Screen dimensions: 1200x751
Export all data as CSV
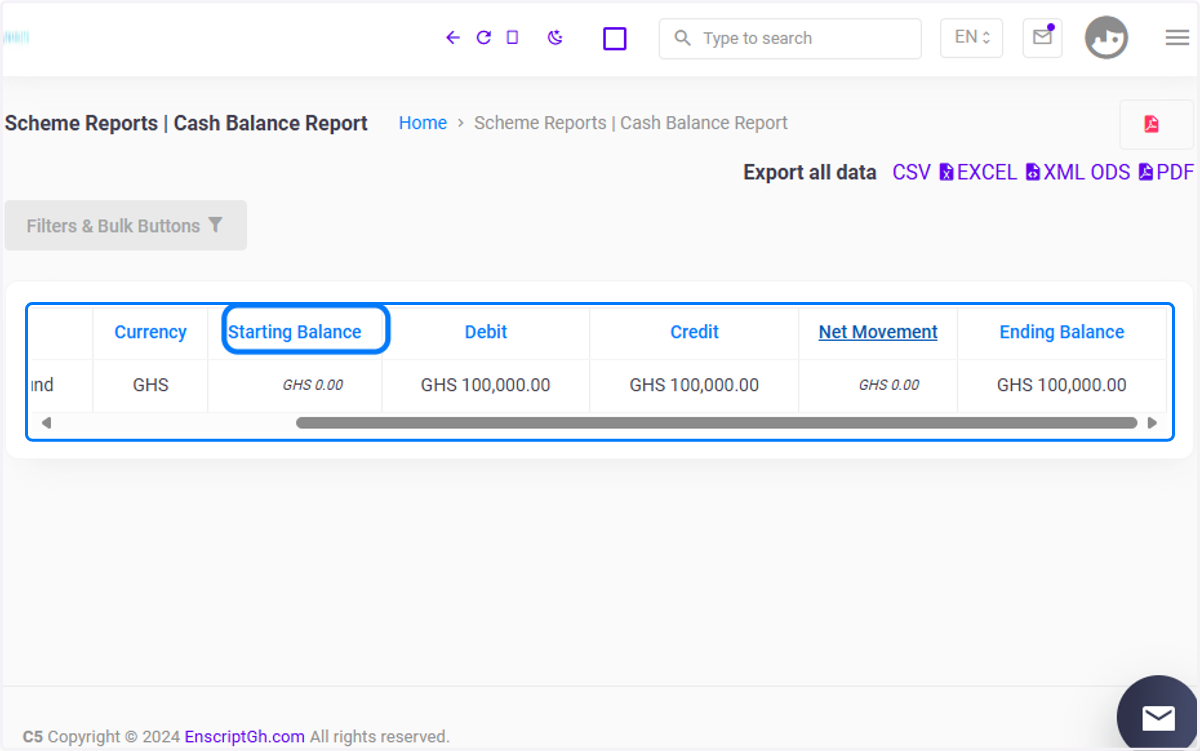912,172
